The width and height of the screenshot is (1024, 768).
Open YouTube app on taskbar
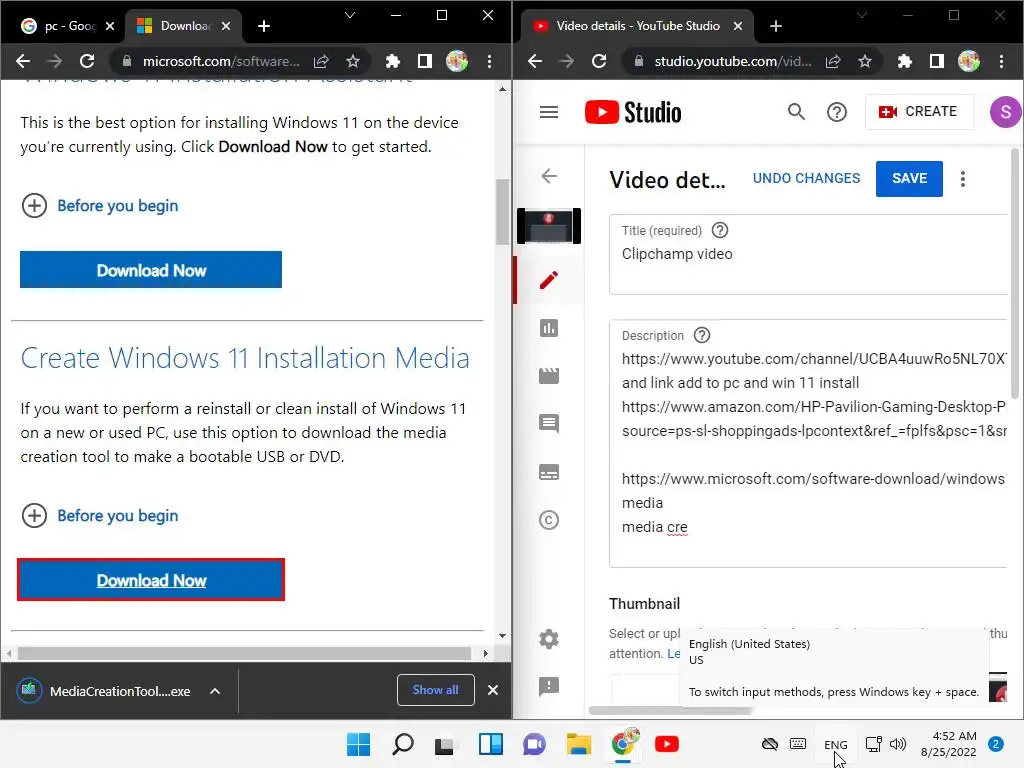[x=666, y=744]
